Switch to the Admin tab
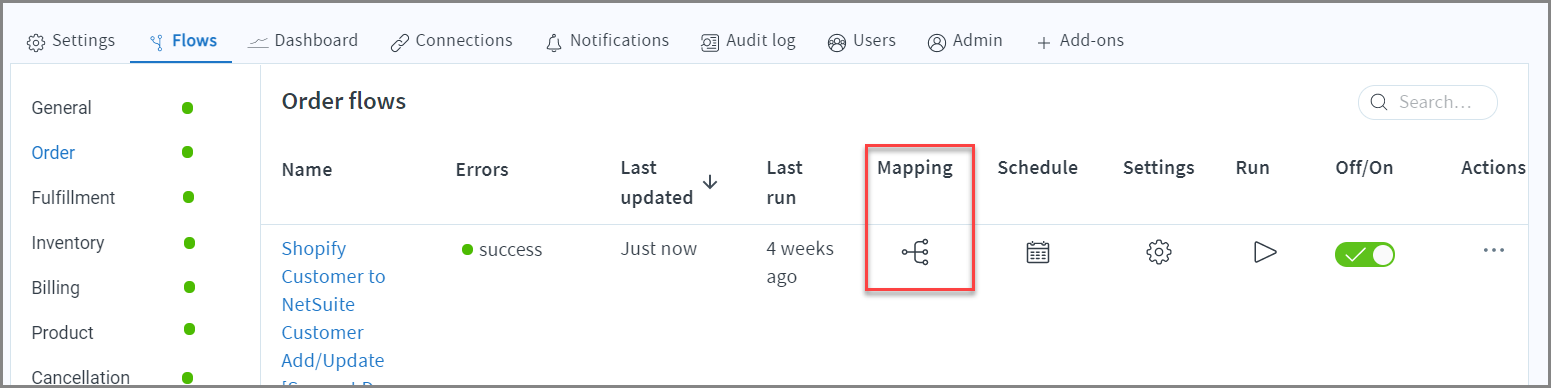This screenshot has width=1551, height=388. coord(965,41)
